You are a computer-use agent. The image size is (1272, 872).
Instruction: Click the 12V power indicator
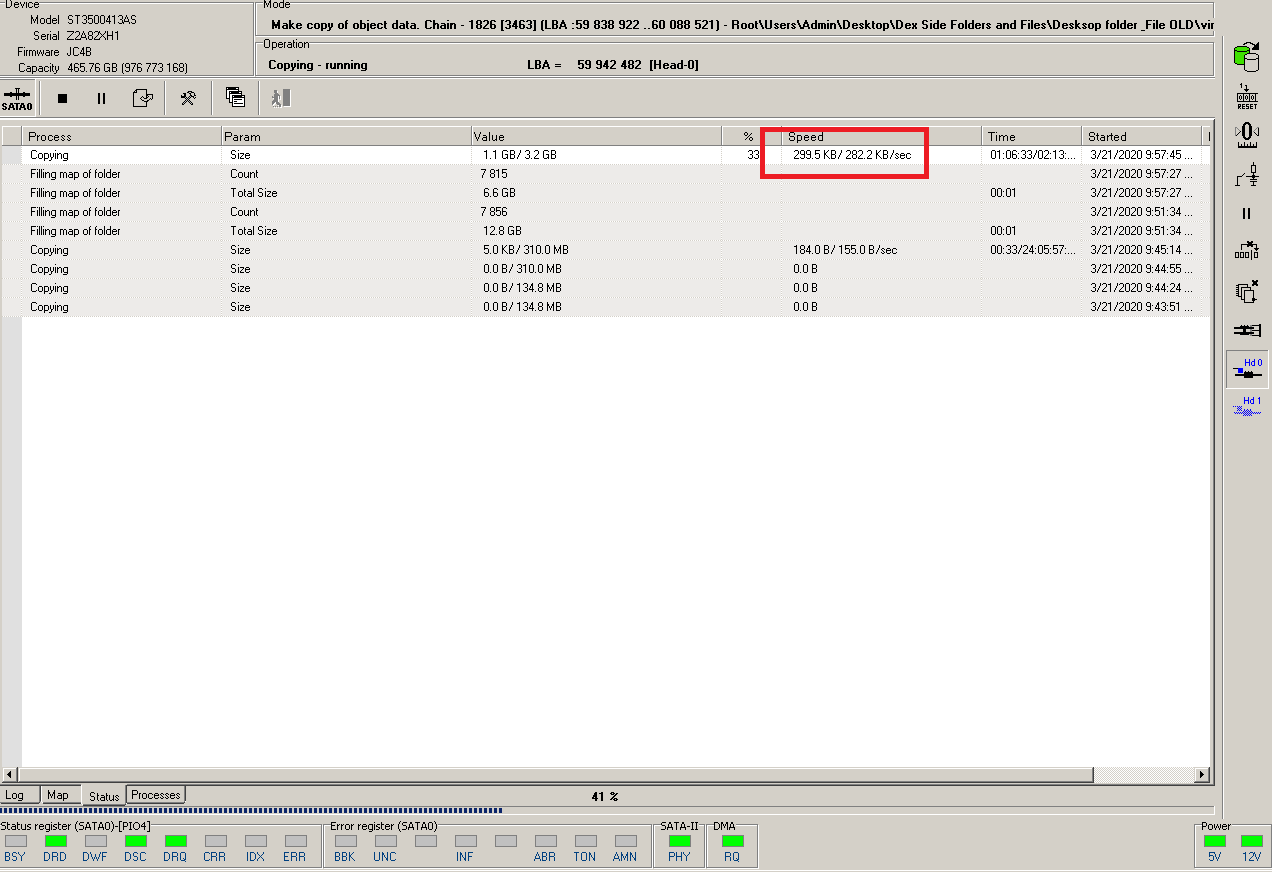point(1251,841)
